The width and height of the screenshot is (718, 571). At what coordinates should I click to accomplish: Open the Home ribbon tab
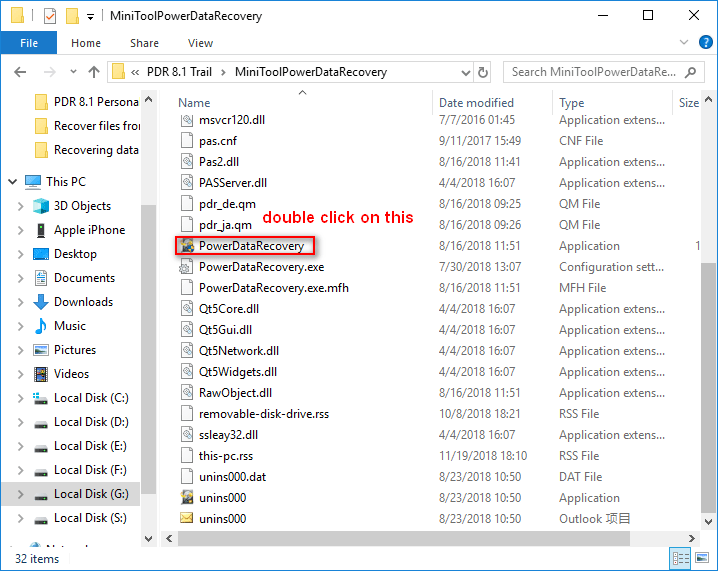pyautogui.click(x=86, y=43)
